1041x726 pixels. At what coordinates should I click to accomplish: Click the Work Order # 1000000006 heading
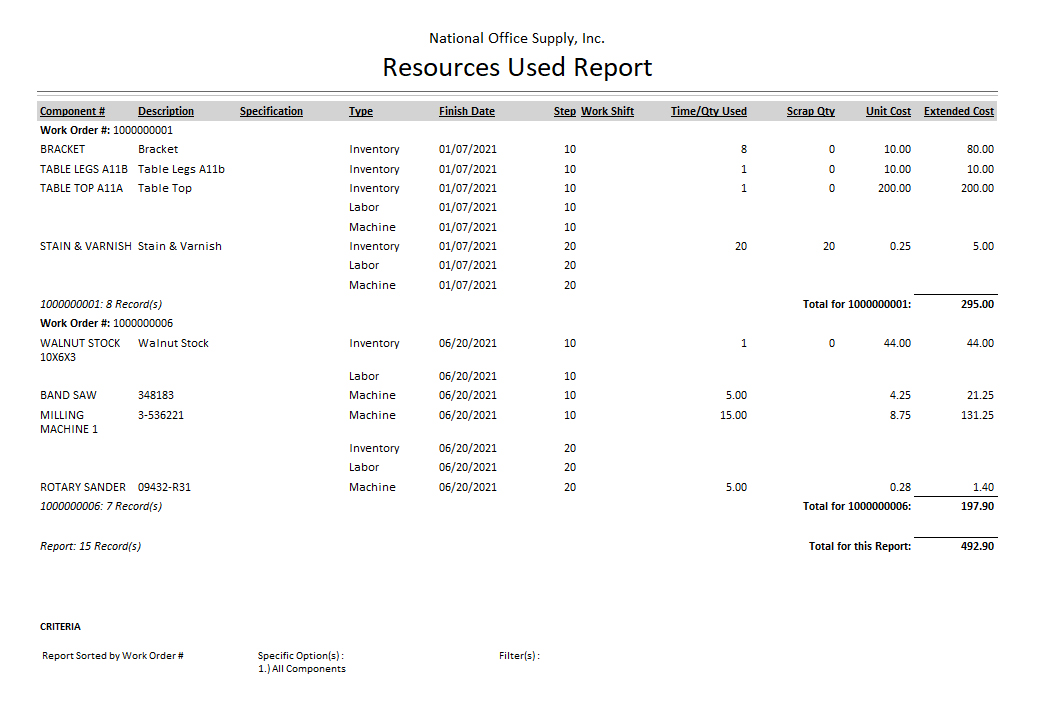click(106, 323)
